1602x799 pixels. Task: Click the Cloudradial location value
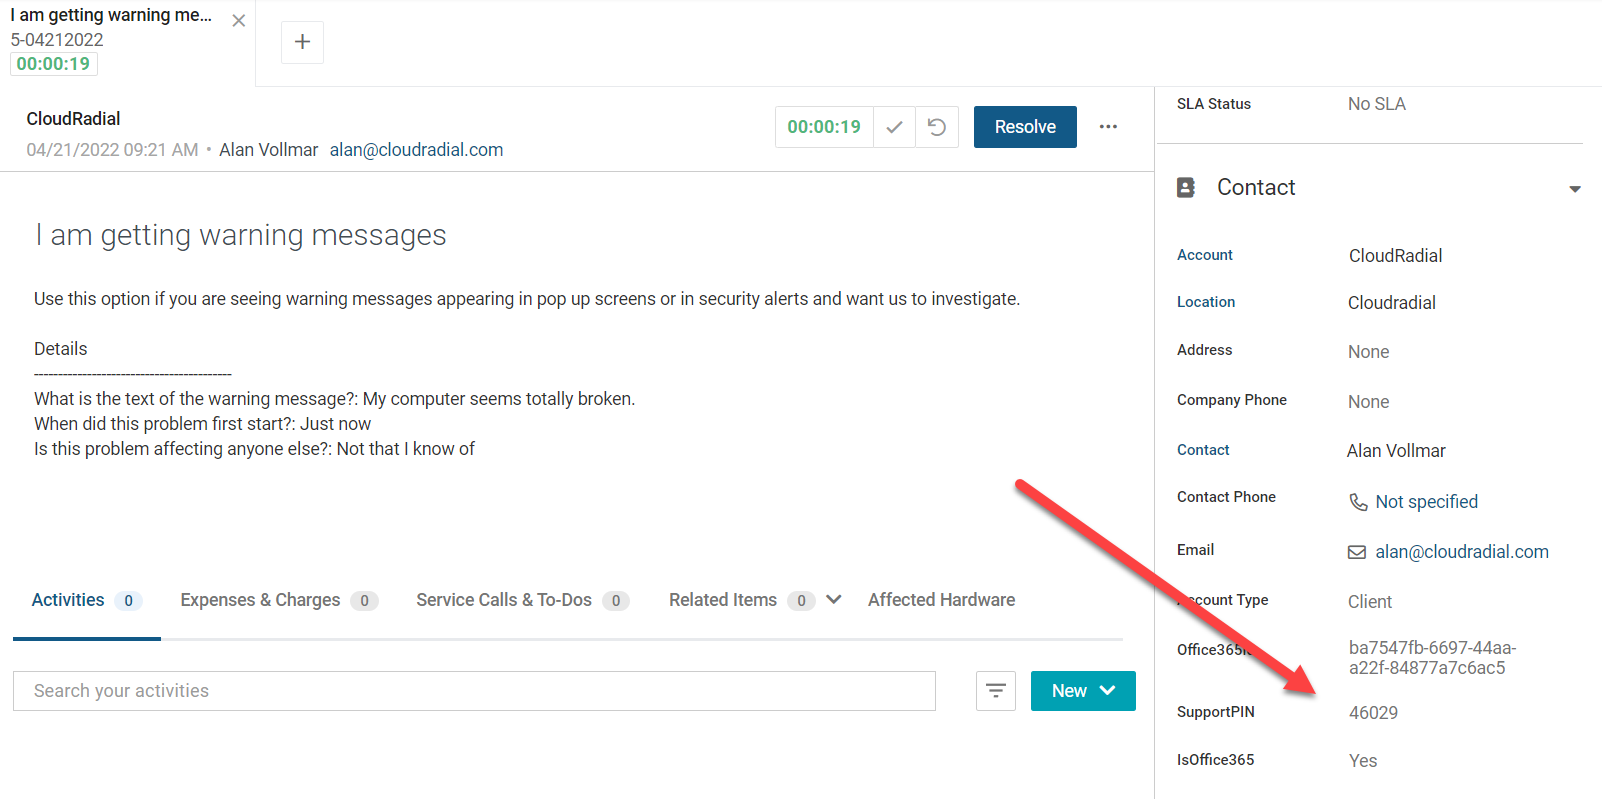coord(1392,303)
